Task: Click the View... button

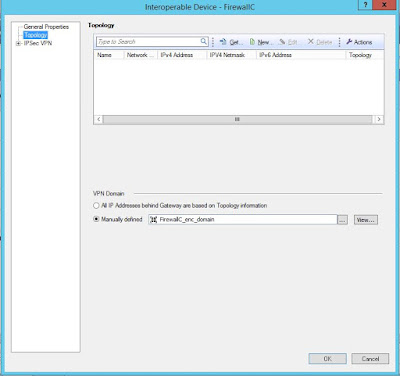Action: pyautogui.click(x=366, y=220)
